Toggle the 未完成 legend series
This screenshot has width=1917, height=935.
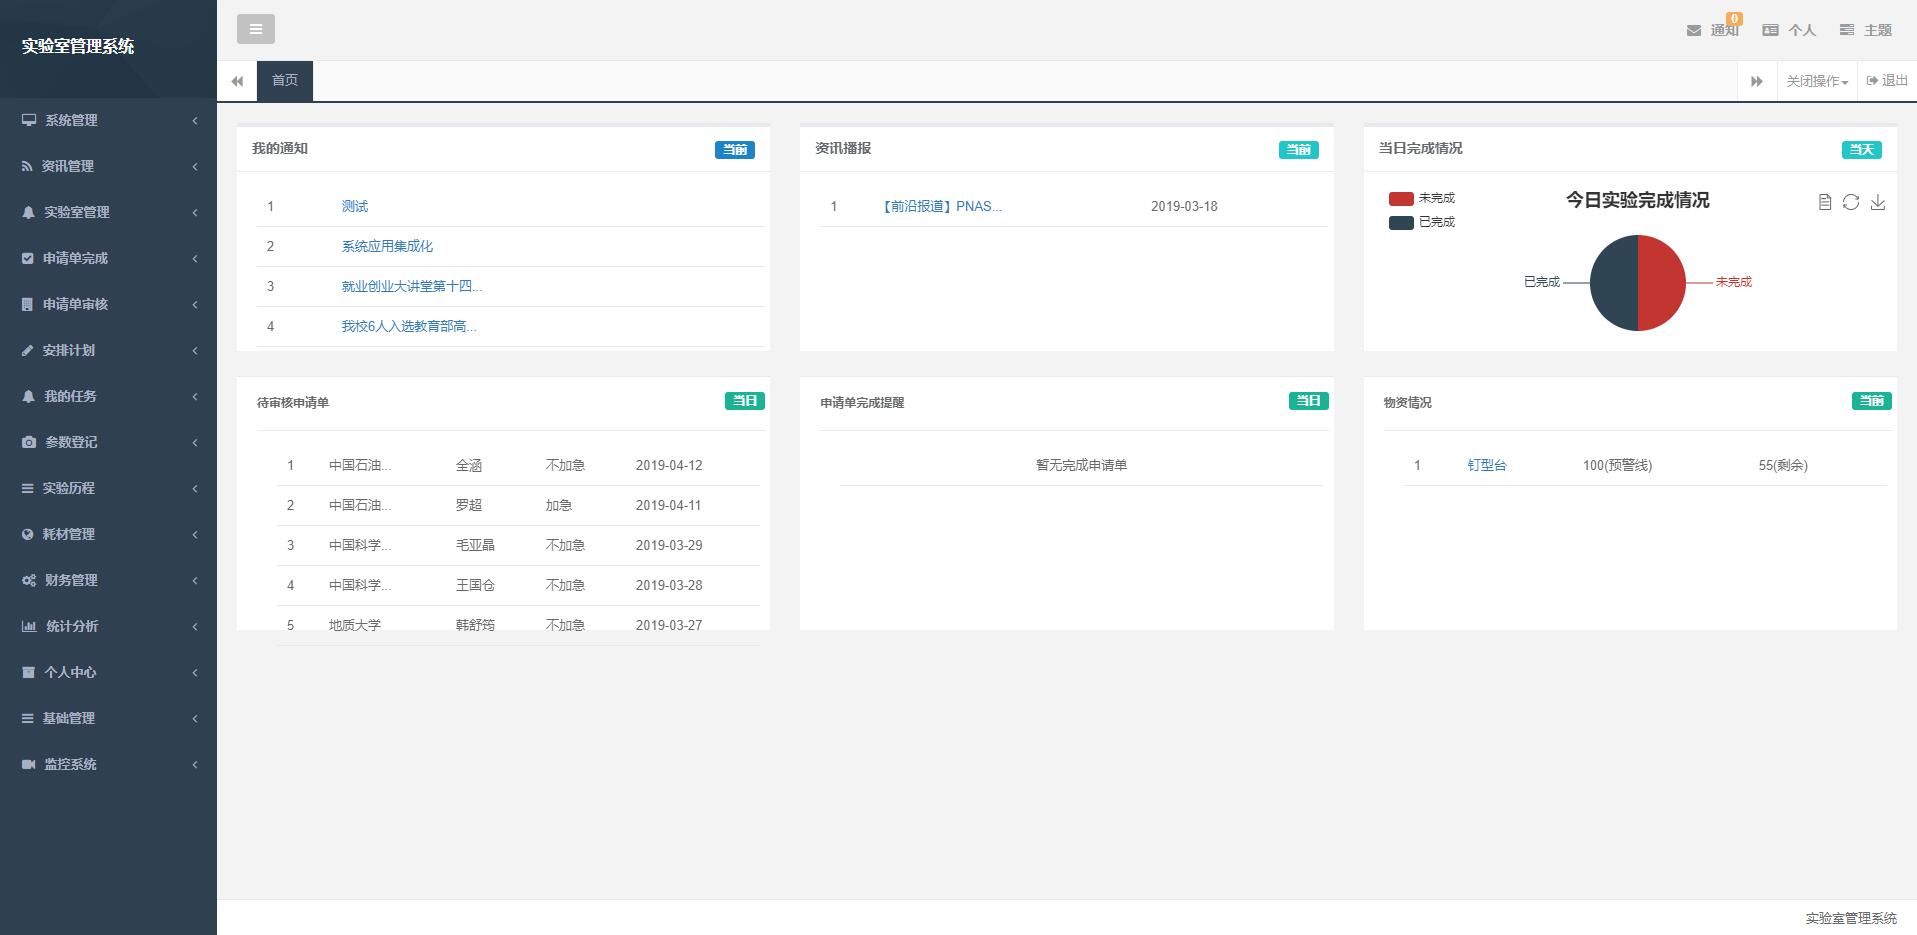pyautogui.click(x=1421, y=198)
